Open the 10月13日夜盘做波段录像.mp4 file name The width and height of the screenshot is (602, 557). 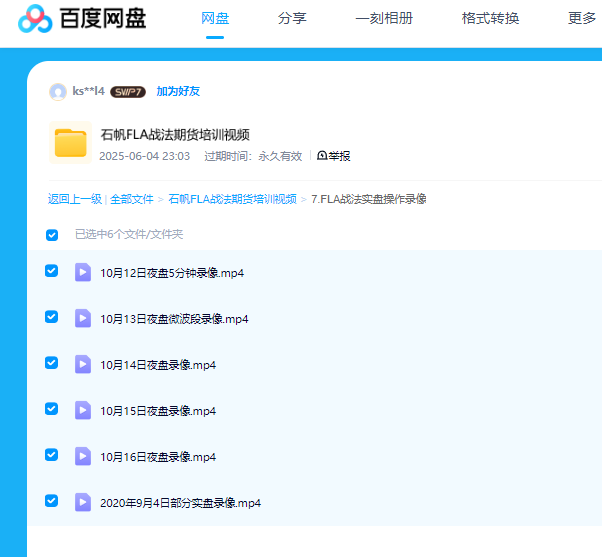coord(174,319)
